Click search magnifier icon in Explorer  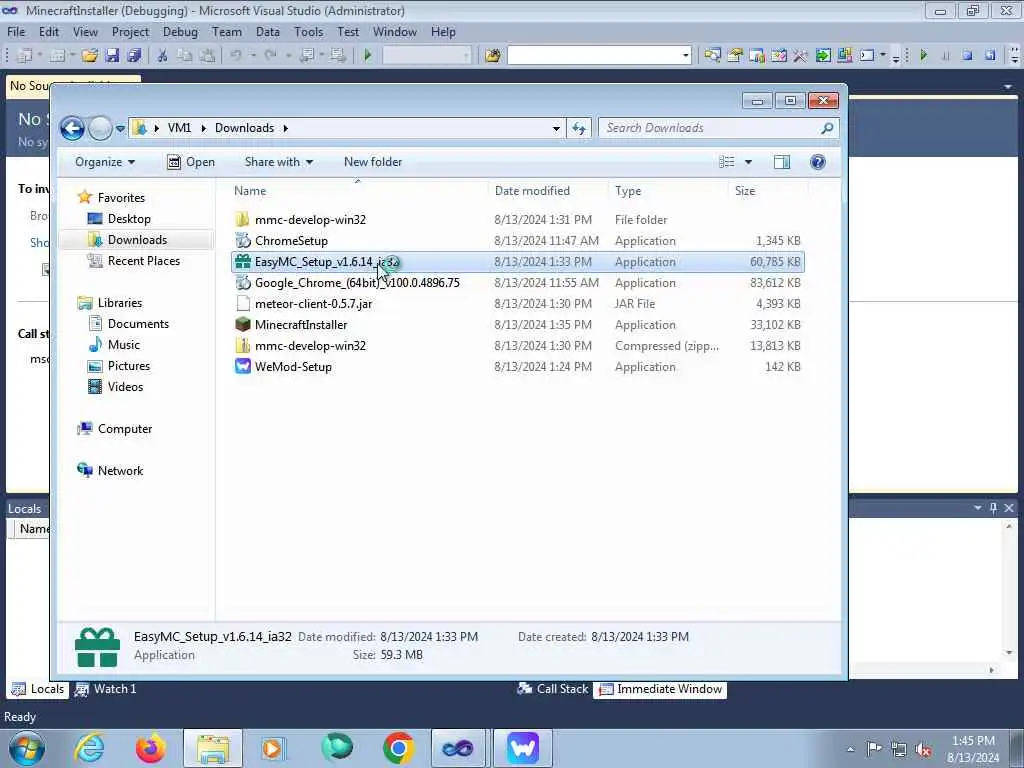pyautogui.click(x=827, y=128)
